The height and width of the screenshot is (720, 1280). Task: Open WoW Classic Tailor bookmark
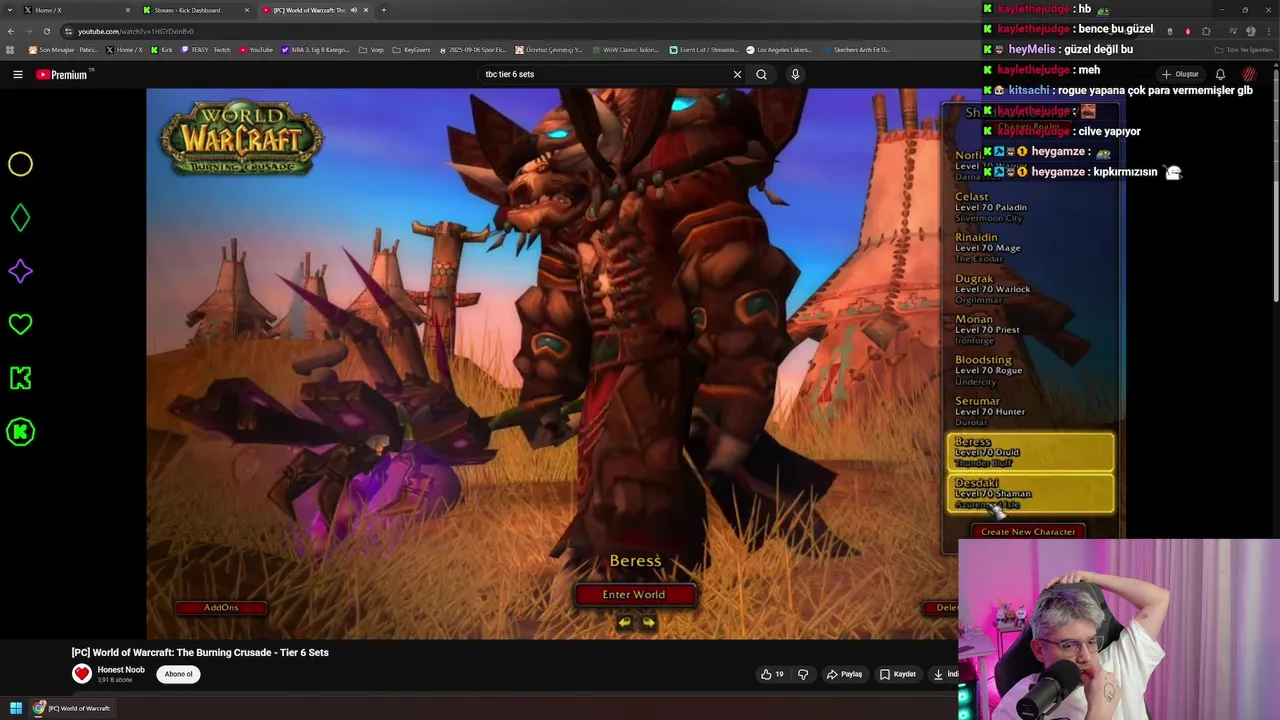point(627,49)
